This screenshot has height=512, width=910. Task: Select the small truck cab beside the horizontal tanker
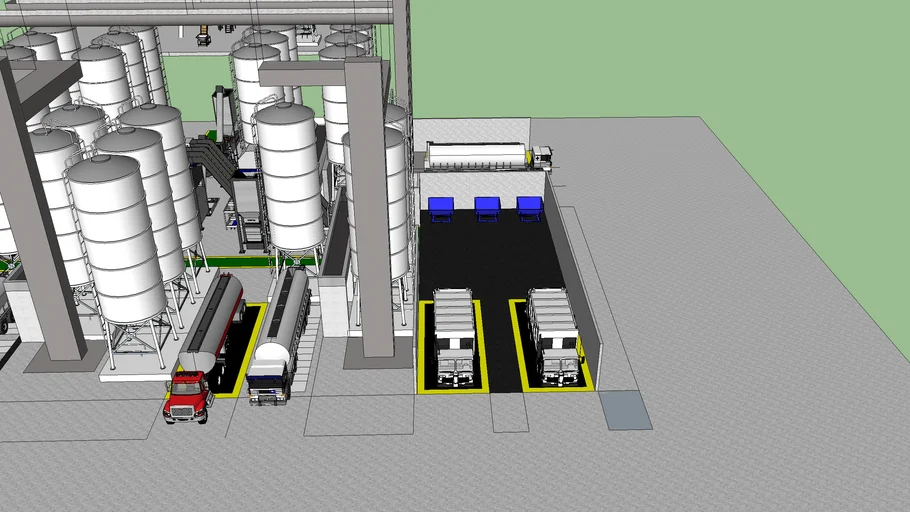pos(541,156)
